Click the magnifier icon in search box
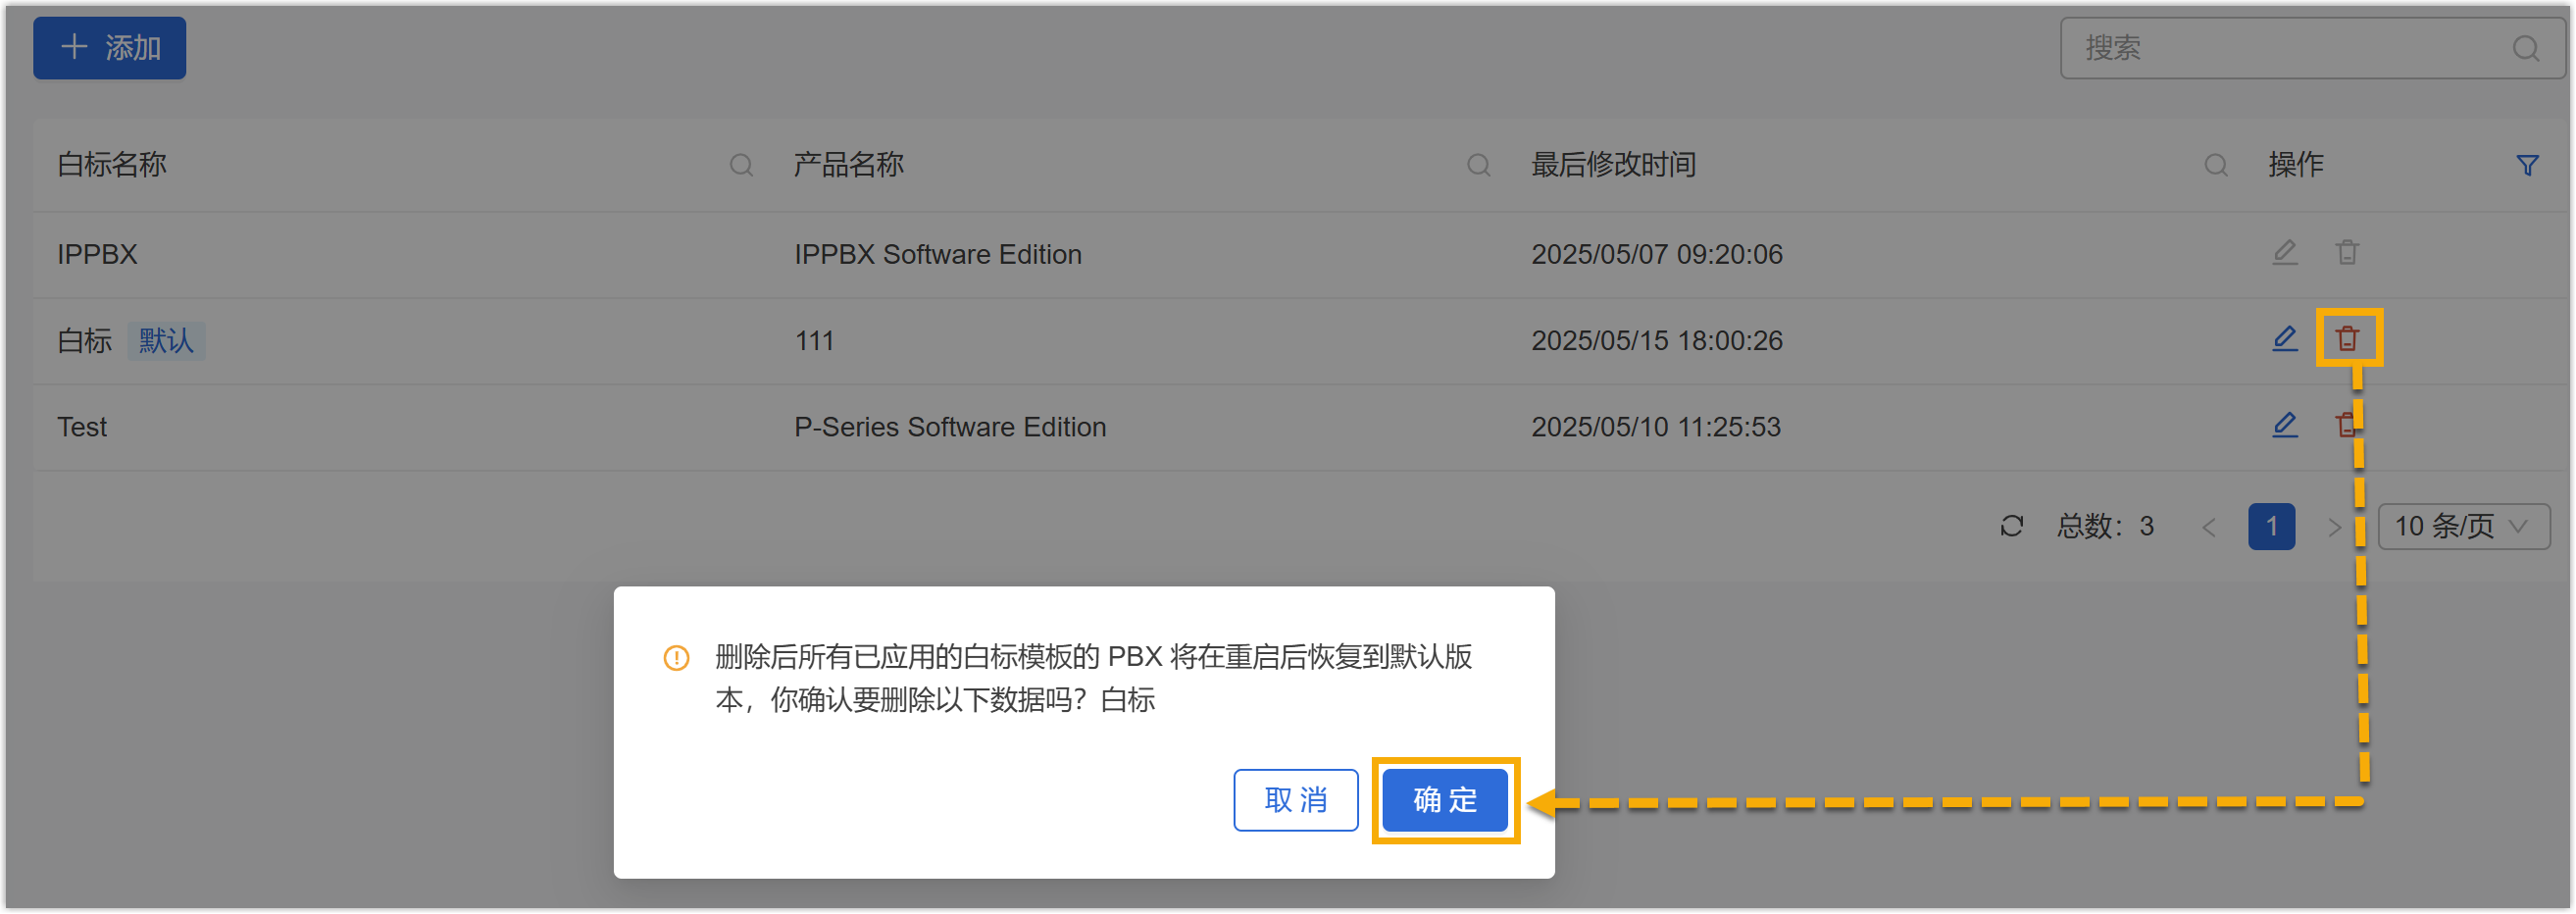The image size is (2576, 914). [2526, 48]
